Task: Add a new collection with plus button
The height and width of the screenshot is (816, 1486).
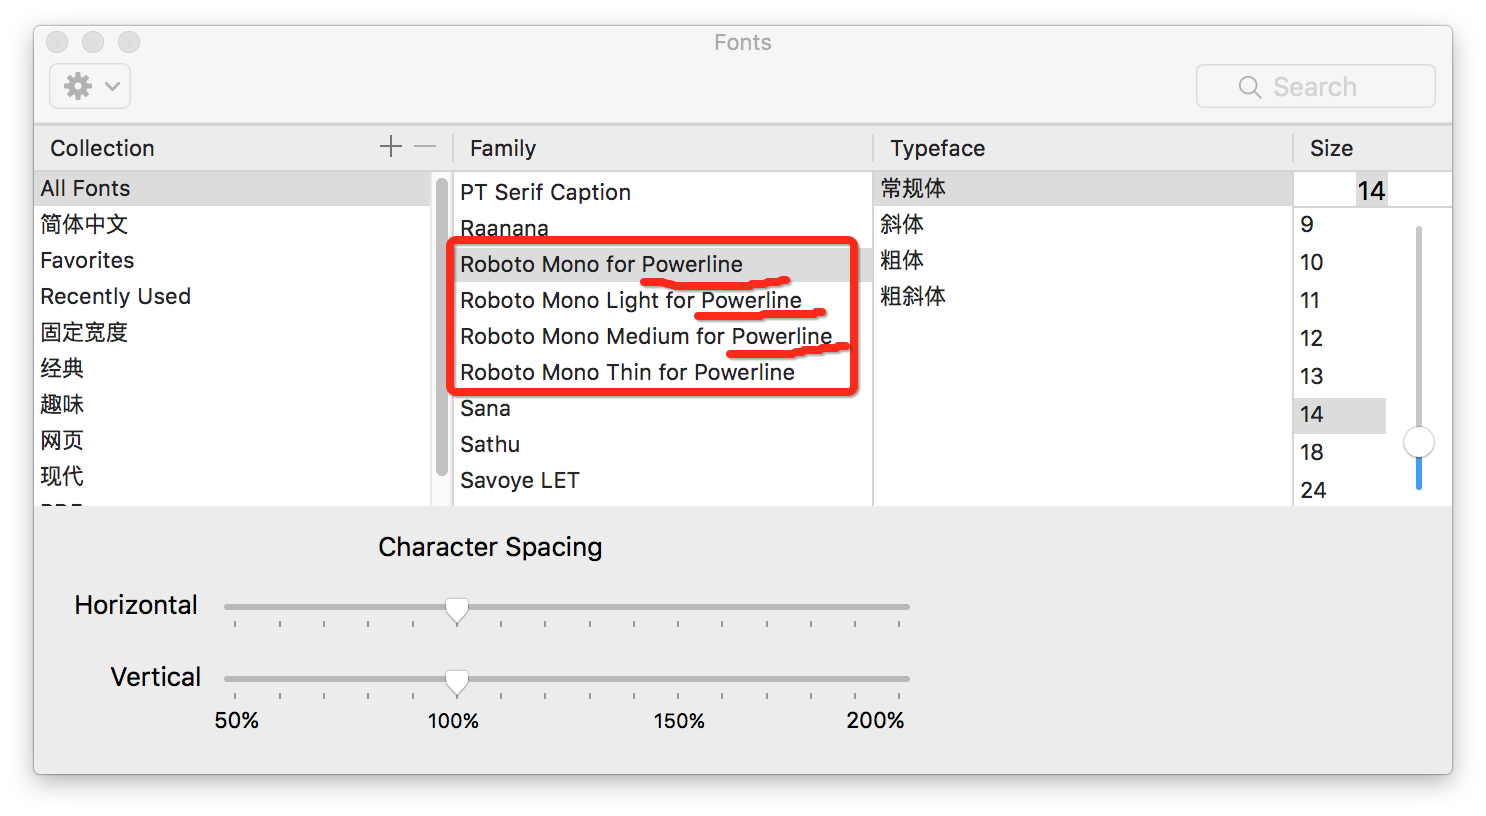Action: 391,147
